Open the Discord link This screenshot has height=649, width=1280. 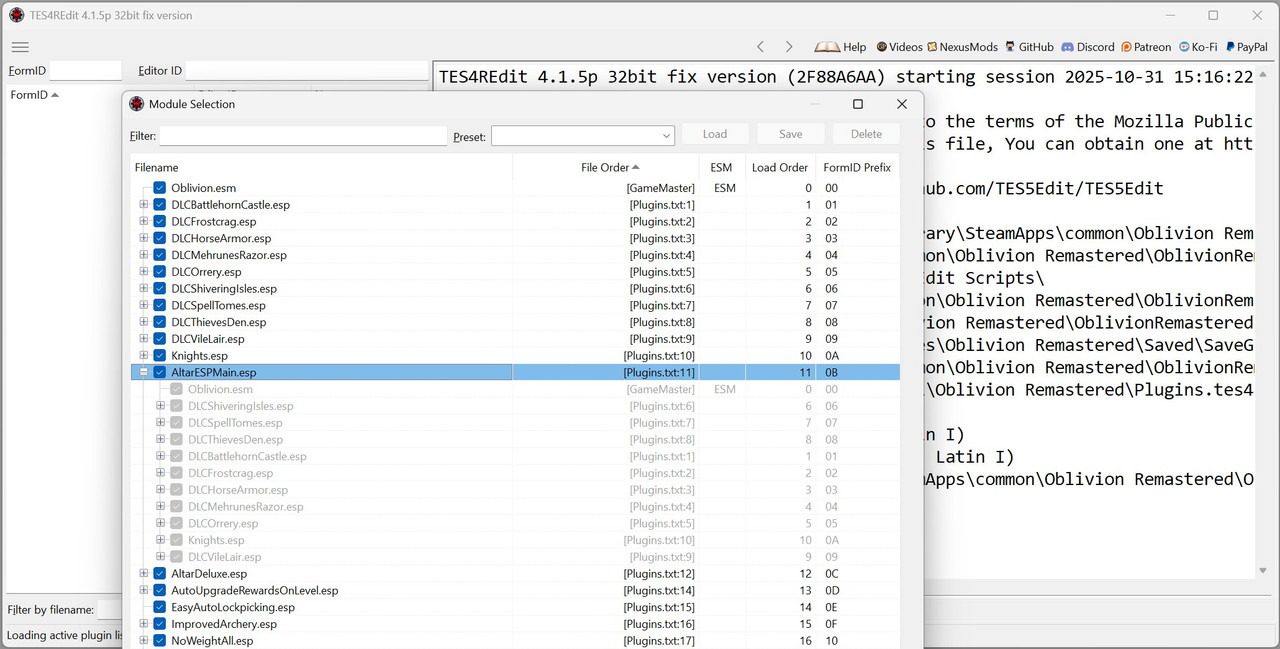click(x=1088, y=47)
